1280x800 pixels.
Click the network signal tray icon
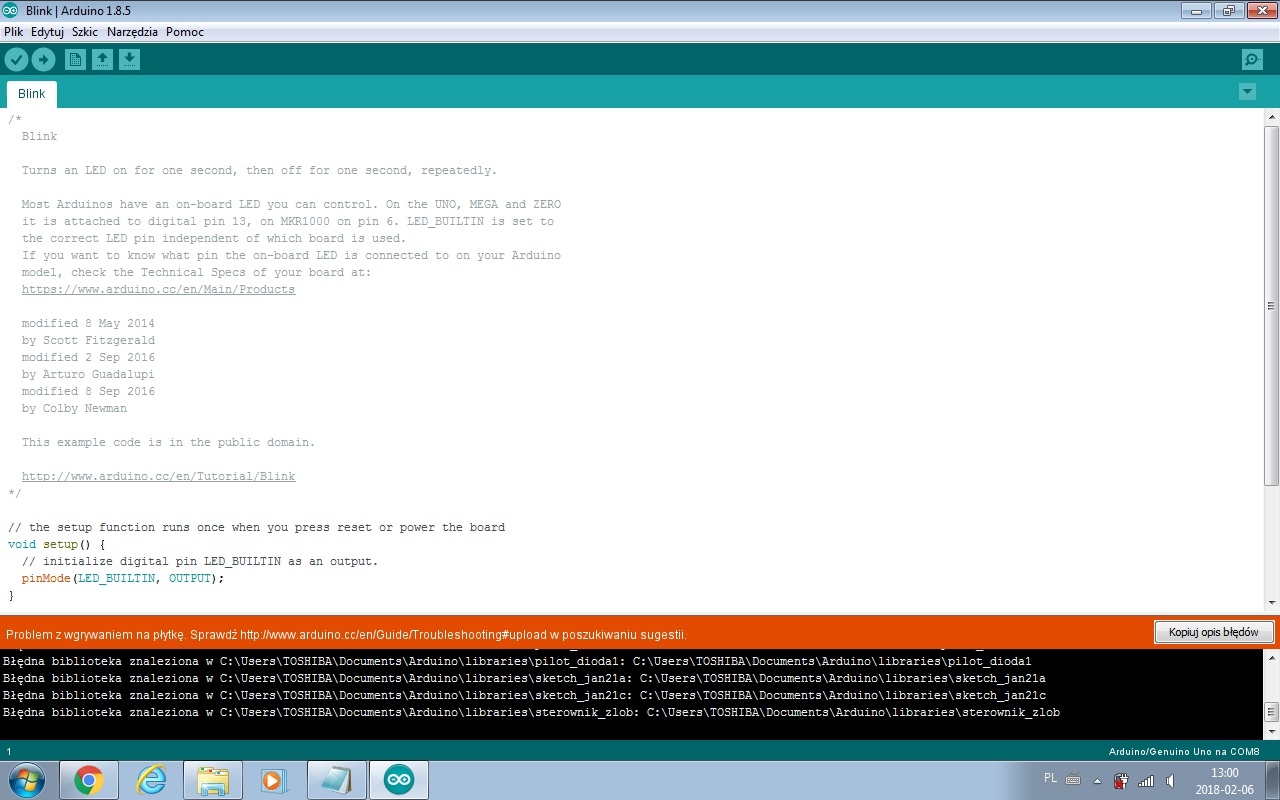1146,781
